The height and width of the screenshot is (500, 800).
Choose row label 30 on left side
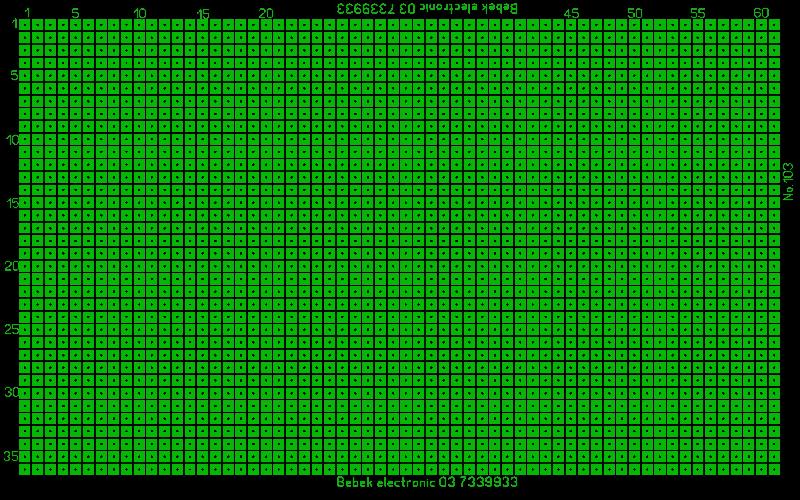(11, 392)
